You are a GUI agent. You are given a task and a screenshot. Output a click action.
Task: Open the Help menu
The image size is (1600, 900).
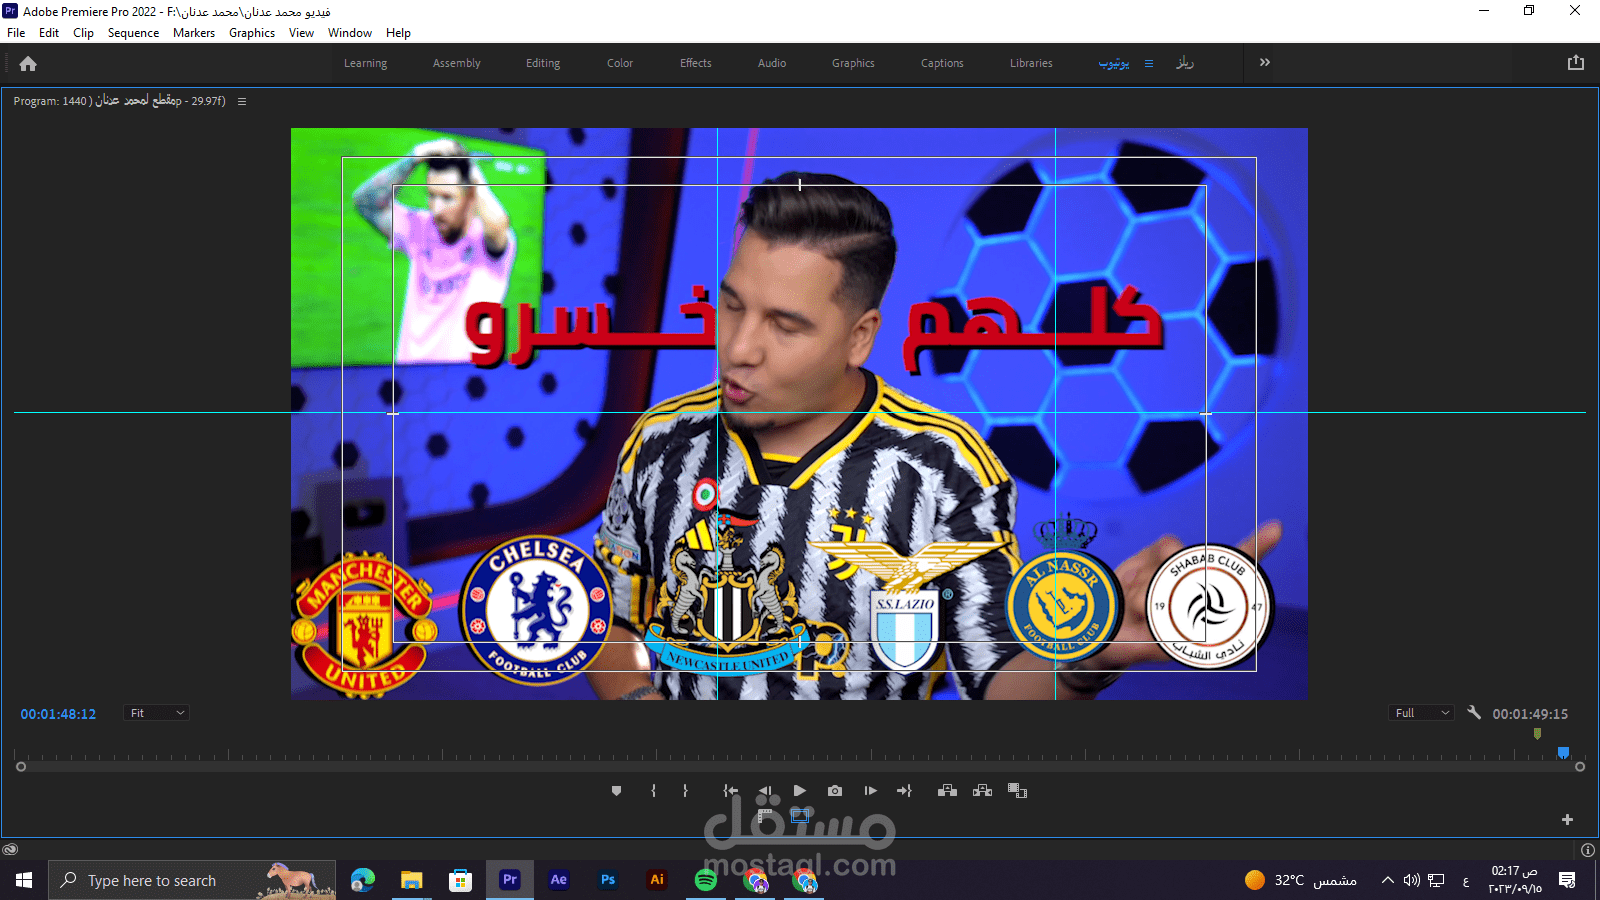(398, 33)
